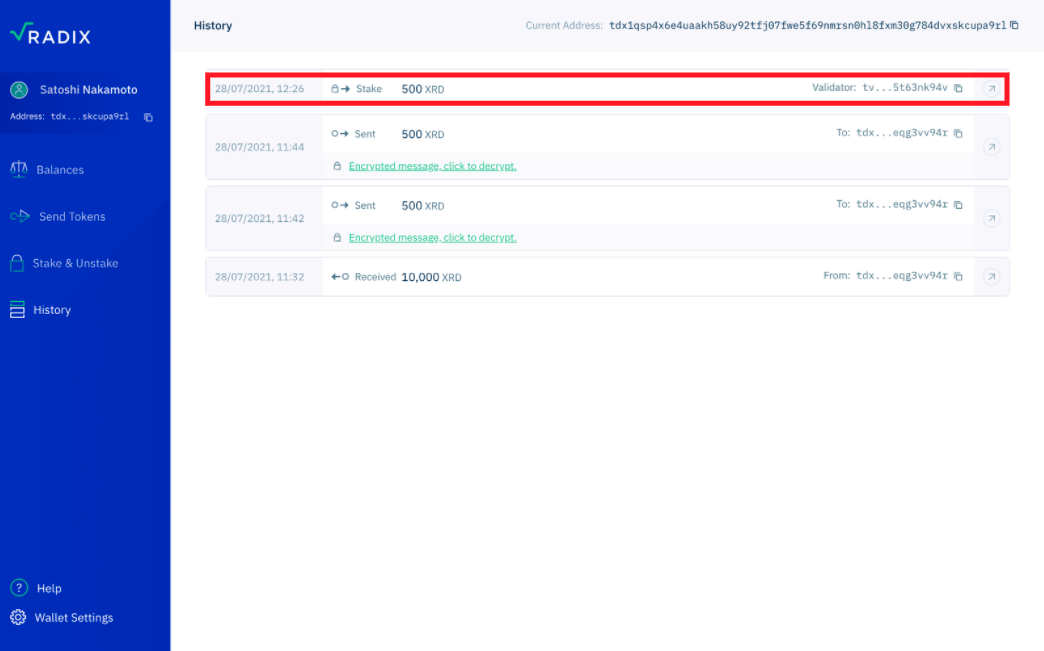Open the Send Tokens page
This screenshot has height=651, width=1044.
coord(72,216)
